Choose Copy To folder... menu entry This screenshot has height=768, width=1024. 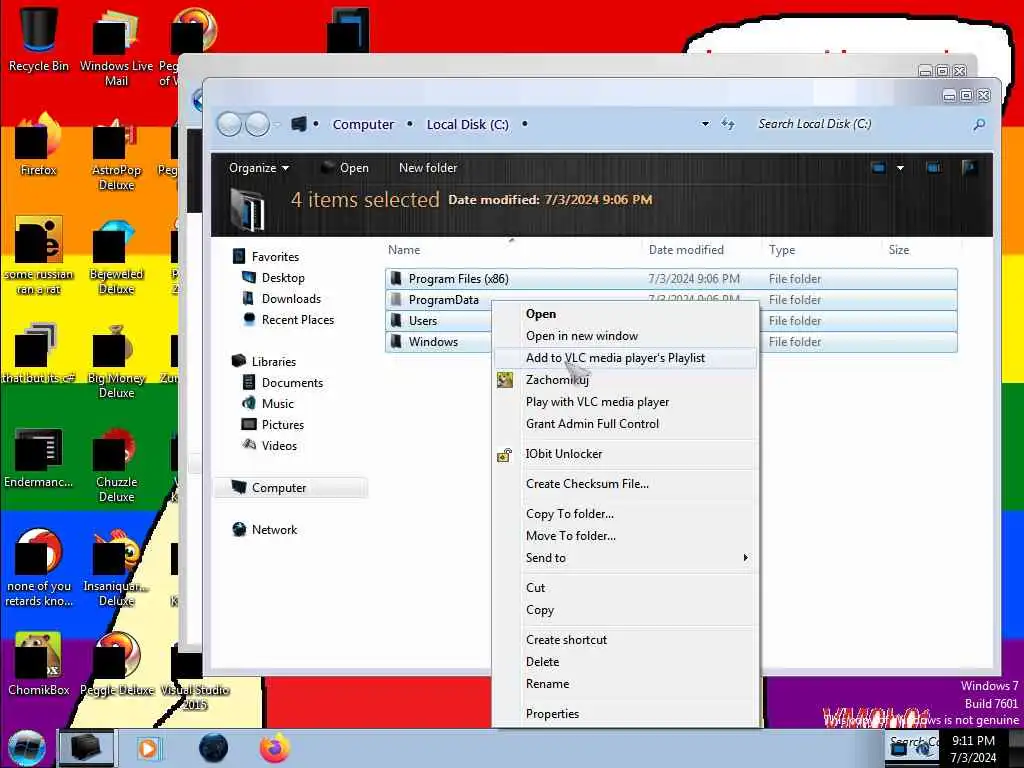click(626, 514)
